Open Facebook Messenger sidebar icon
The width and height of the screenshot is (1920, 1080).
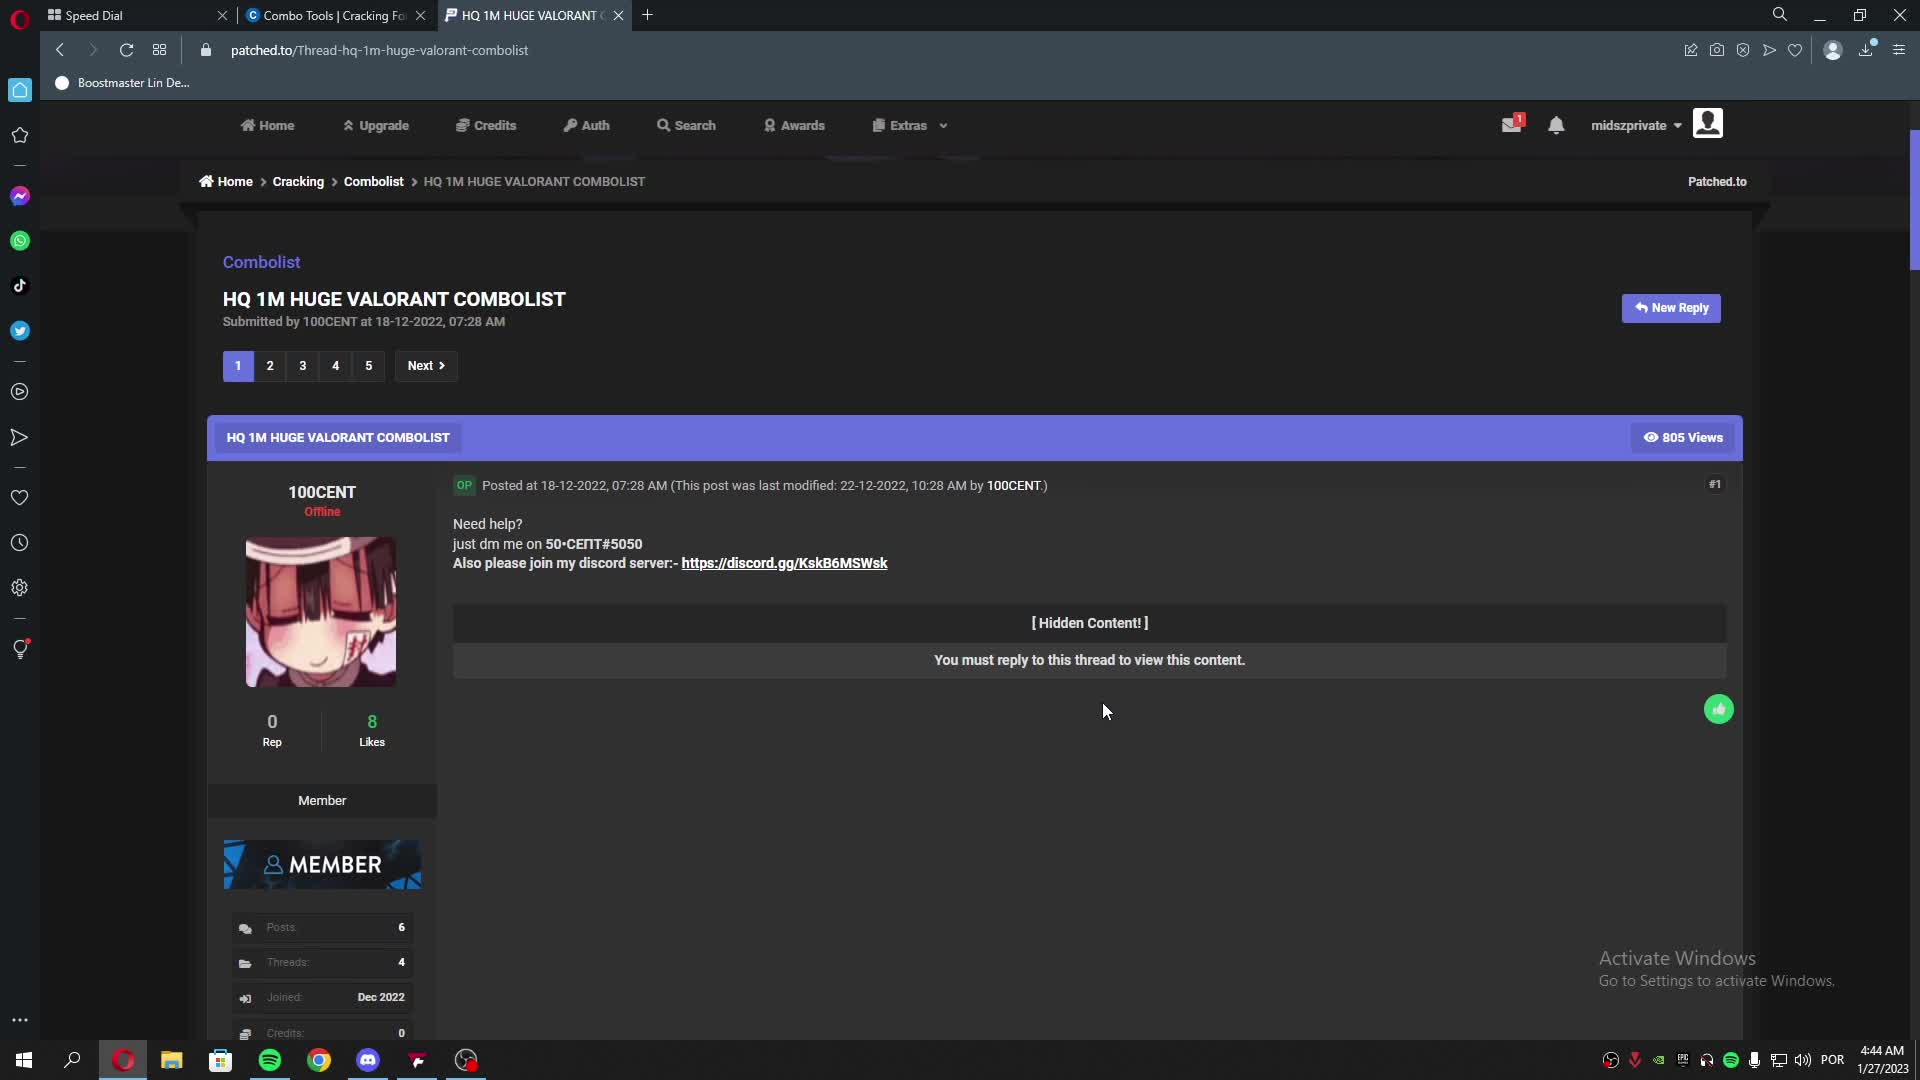coord(20,196)
